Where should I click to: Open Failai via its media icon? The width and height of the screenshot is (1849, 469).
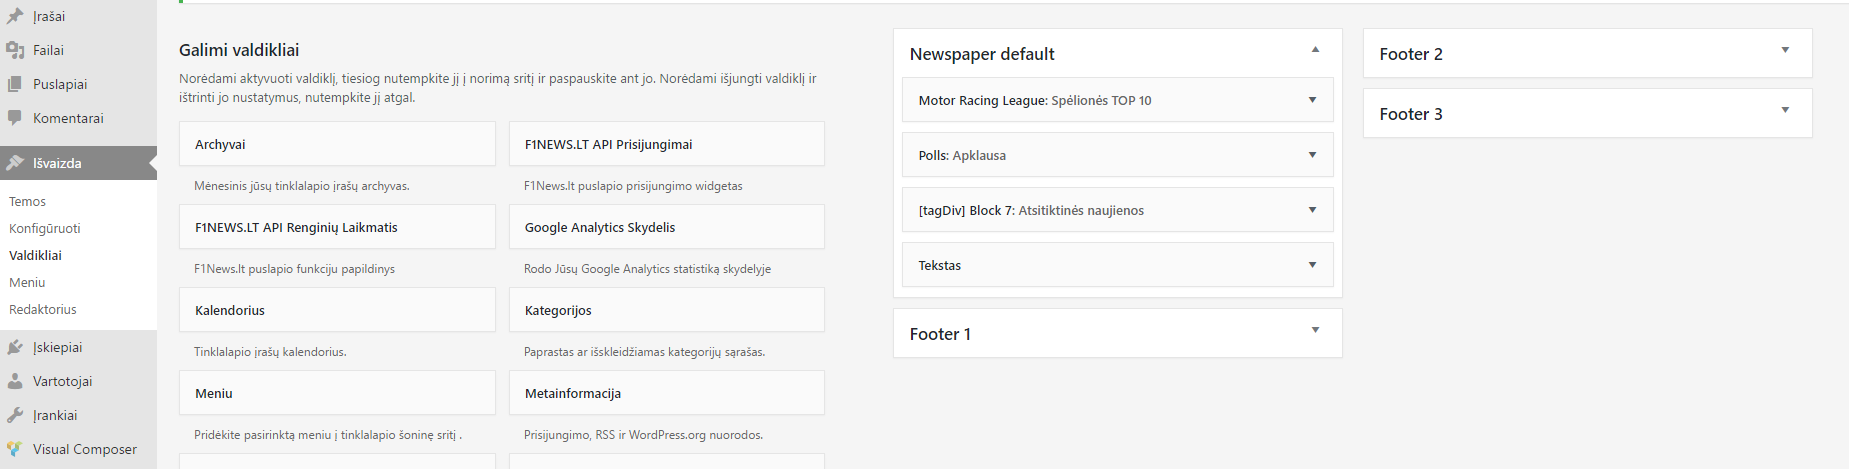point(15,50)
